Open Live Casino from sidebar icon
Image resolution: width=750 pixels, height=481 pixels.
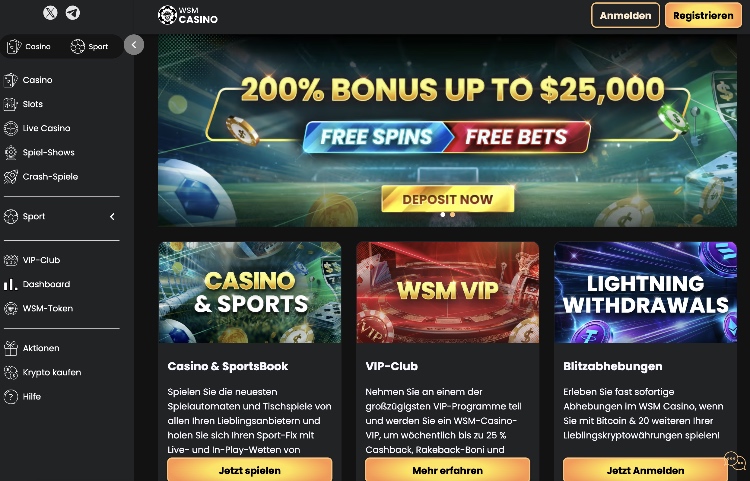pyautogui.click(x=11, y=128)
